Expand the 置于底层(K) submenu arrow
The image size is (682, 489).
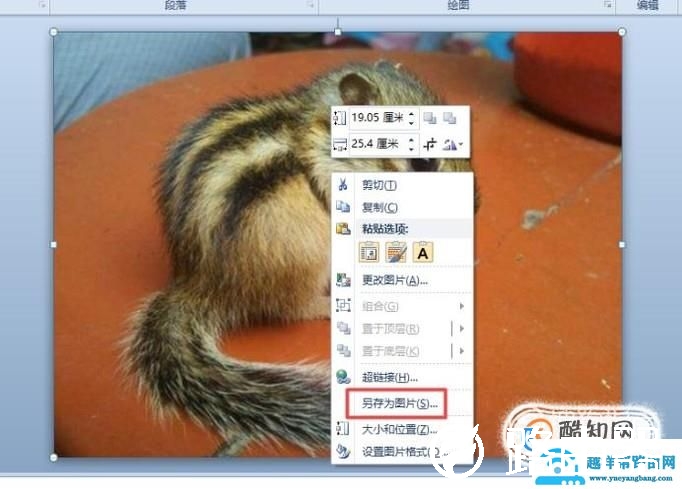[x=462, y=350]
